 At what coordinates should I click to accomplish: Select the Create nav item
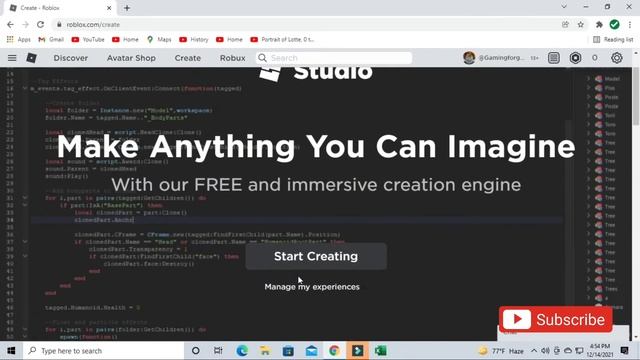pyautogui.click(x=188, y=58)
